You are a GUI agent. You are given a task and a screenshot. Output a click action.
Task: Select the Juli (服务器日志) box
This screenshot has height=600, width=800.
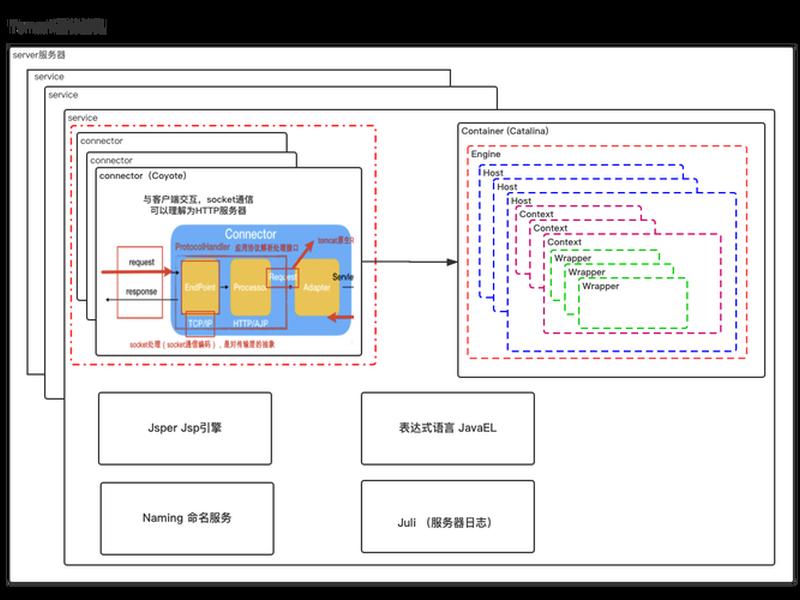(x=447, y=516)
